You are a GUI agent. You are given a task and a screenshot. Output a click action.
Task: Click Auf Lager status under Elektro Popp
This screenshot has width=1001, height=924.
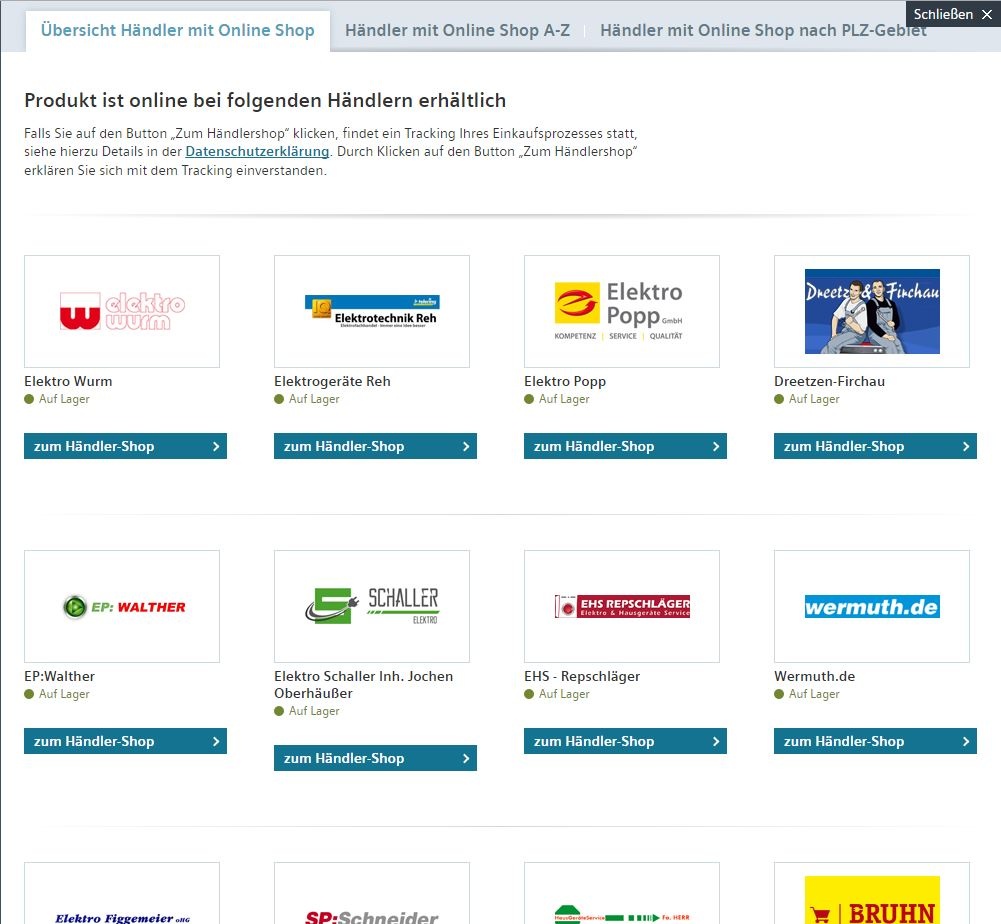coord(557,399)
